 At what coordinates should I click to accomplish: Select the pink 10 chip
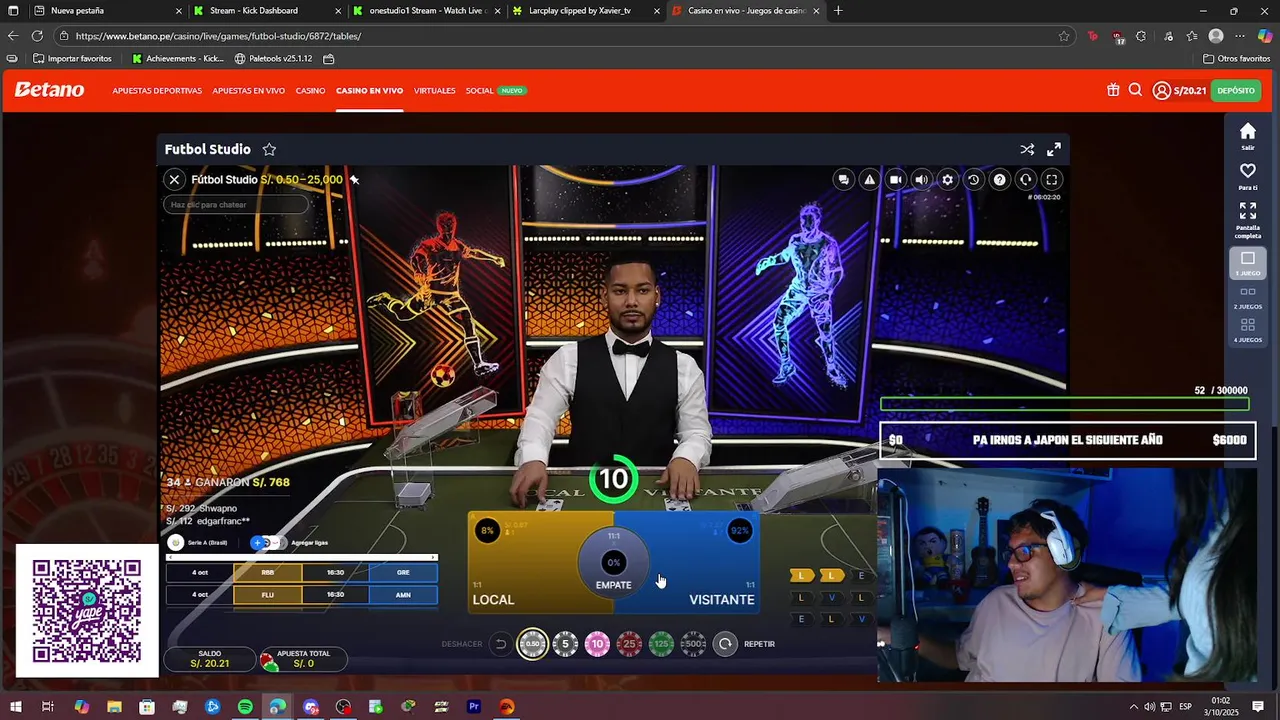pyautogui.click(x=597, y=644)
